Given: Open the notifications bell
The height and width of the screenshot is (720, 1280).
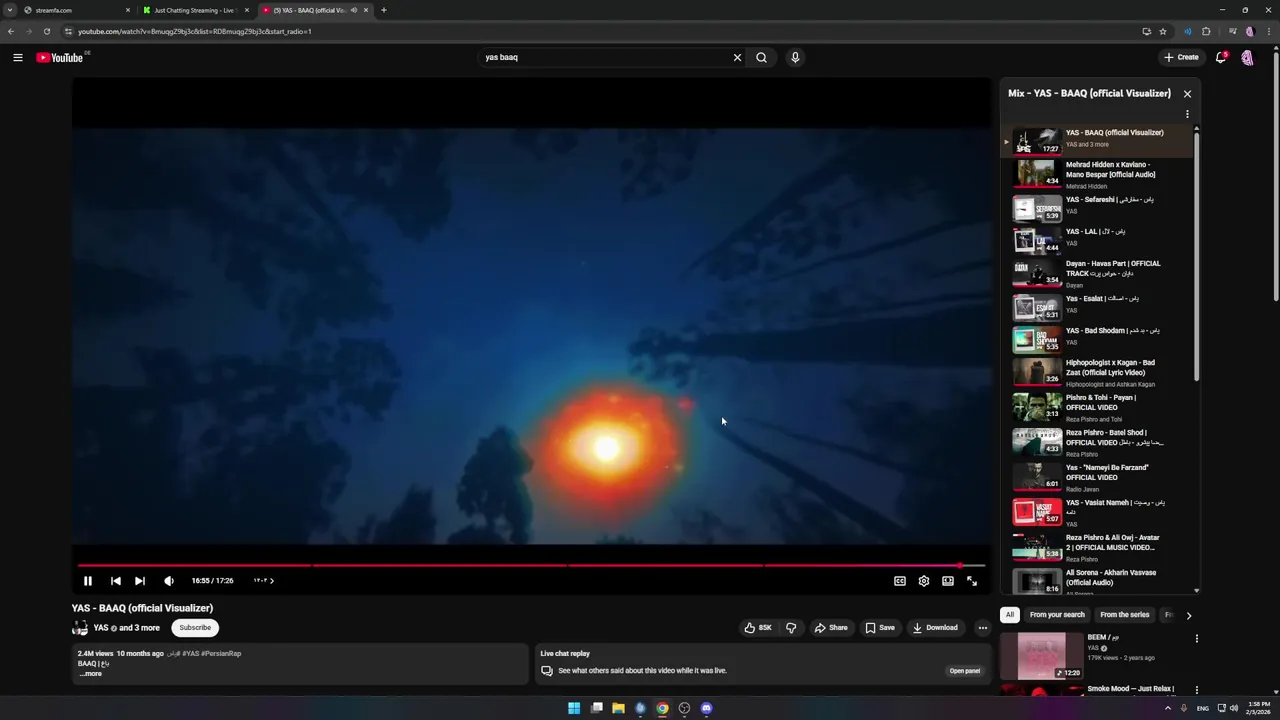Looking at the screenshot, I should tap(1221, 57).
